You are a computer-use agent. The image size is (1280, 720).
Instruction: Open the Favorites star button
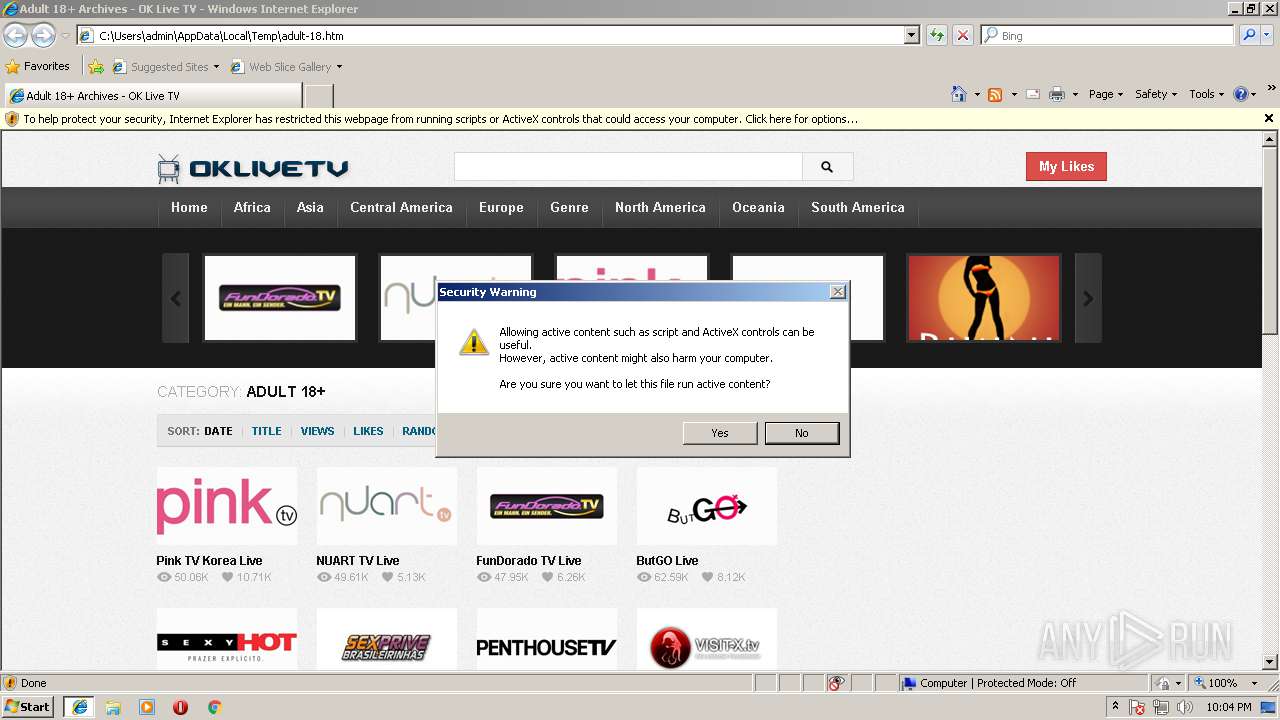[37, 67]
